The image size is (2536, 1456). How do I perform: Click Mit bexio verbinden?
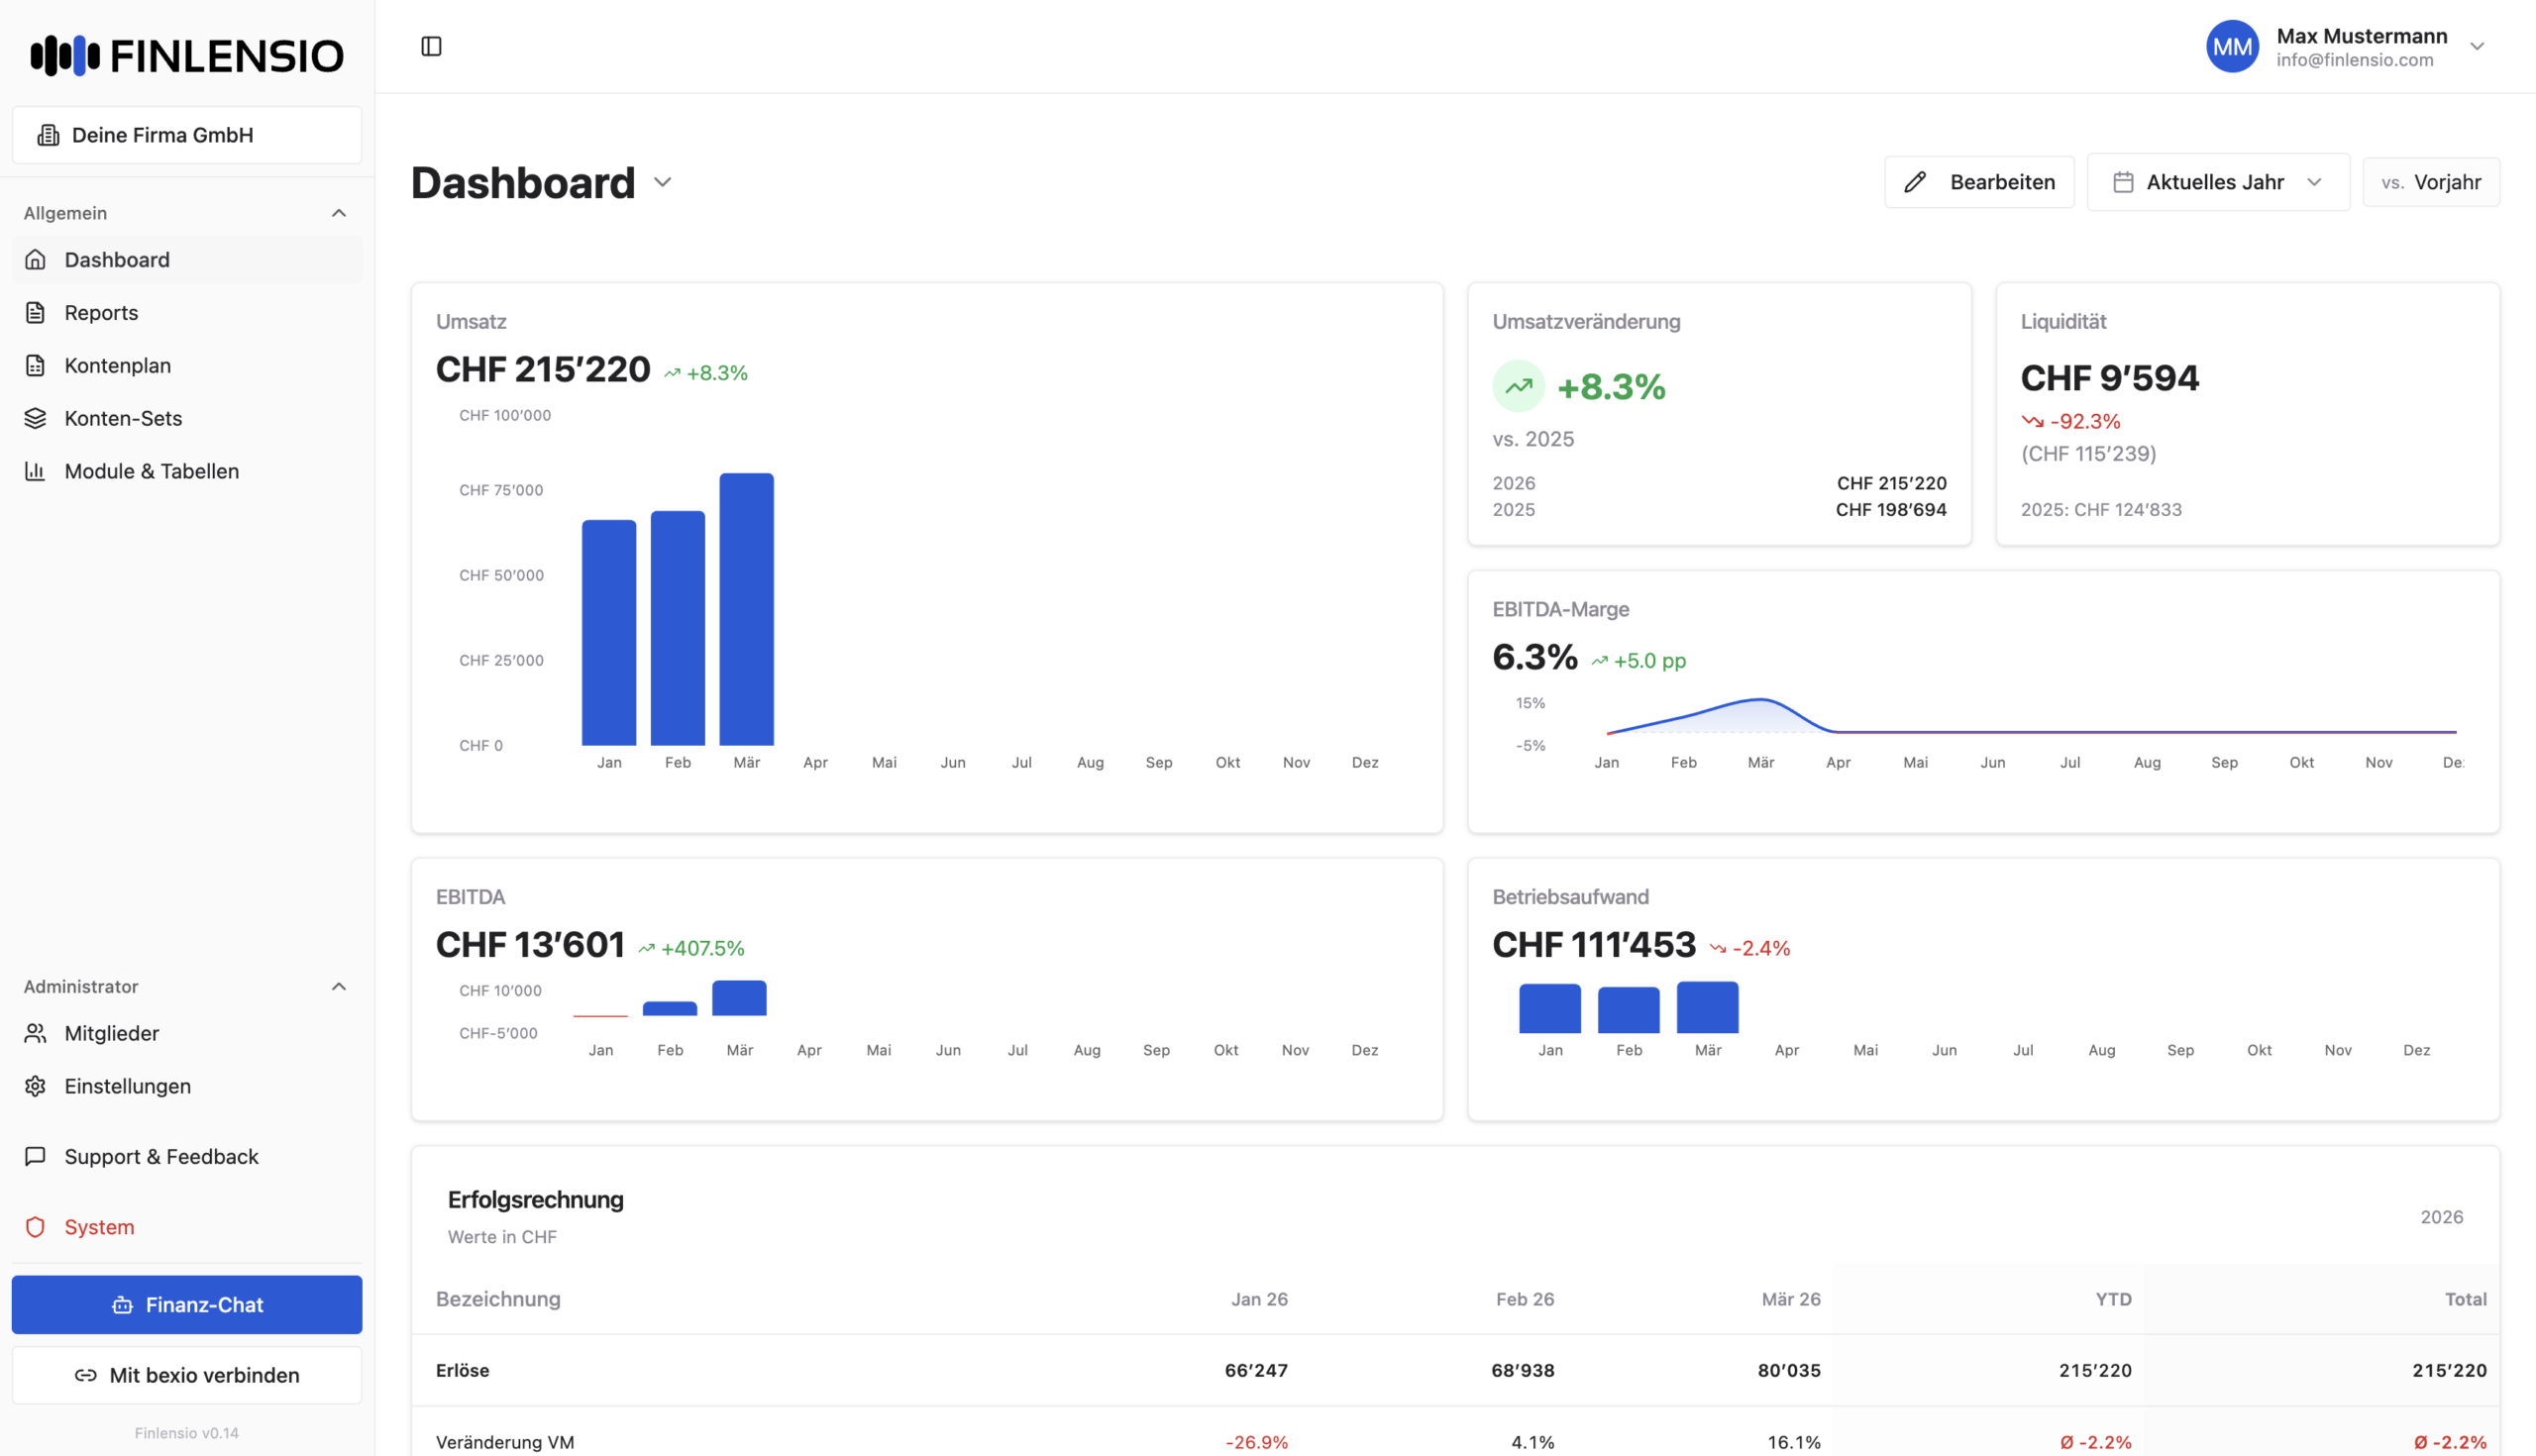pyautogui.click(x=187, y=1375)
